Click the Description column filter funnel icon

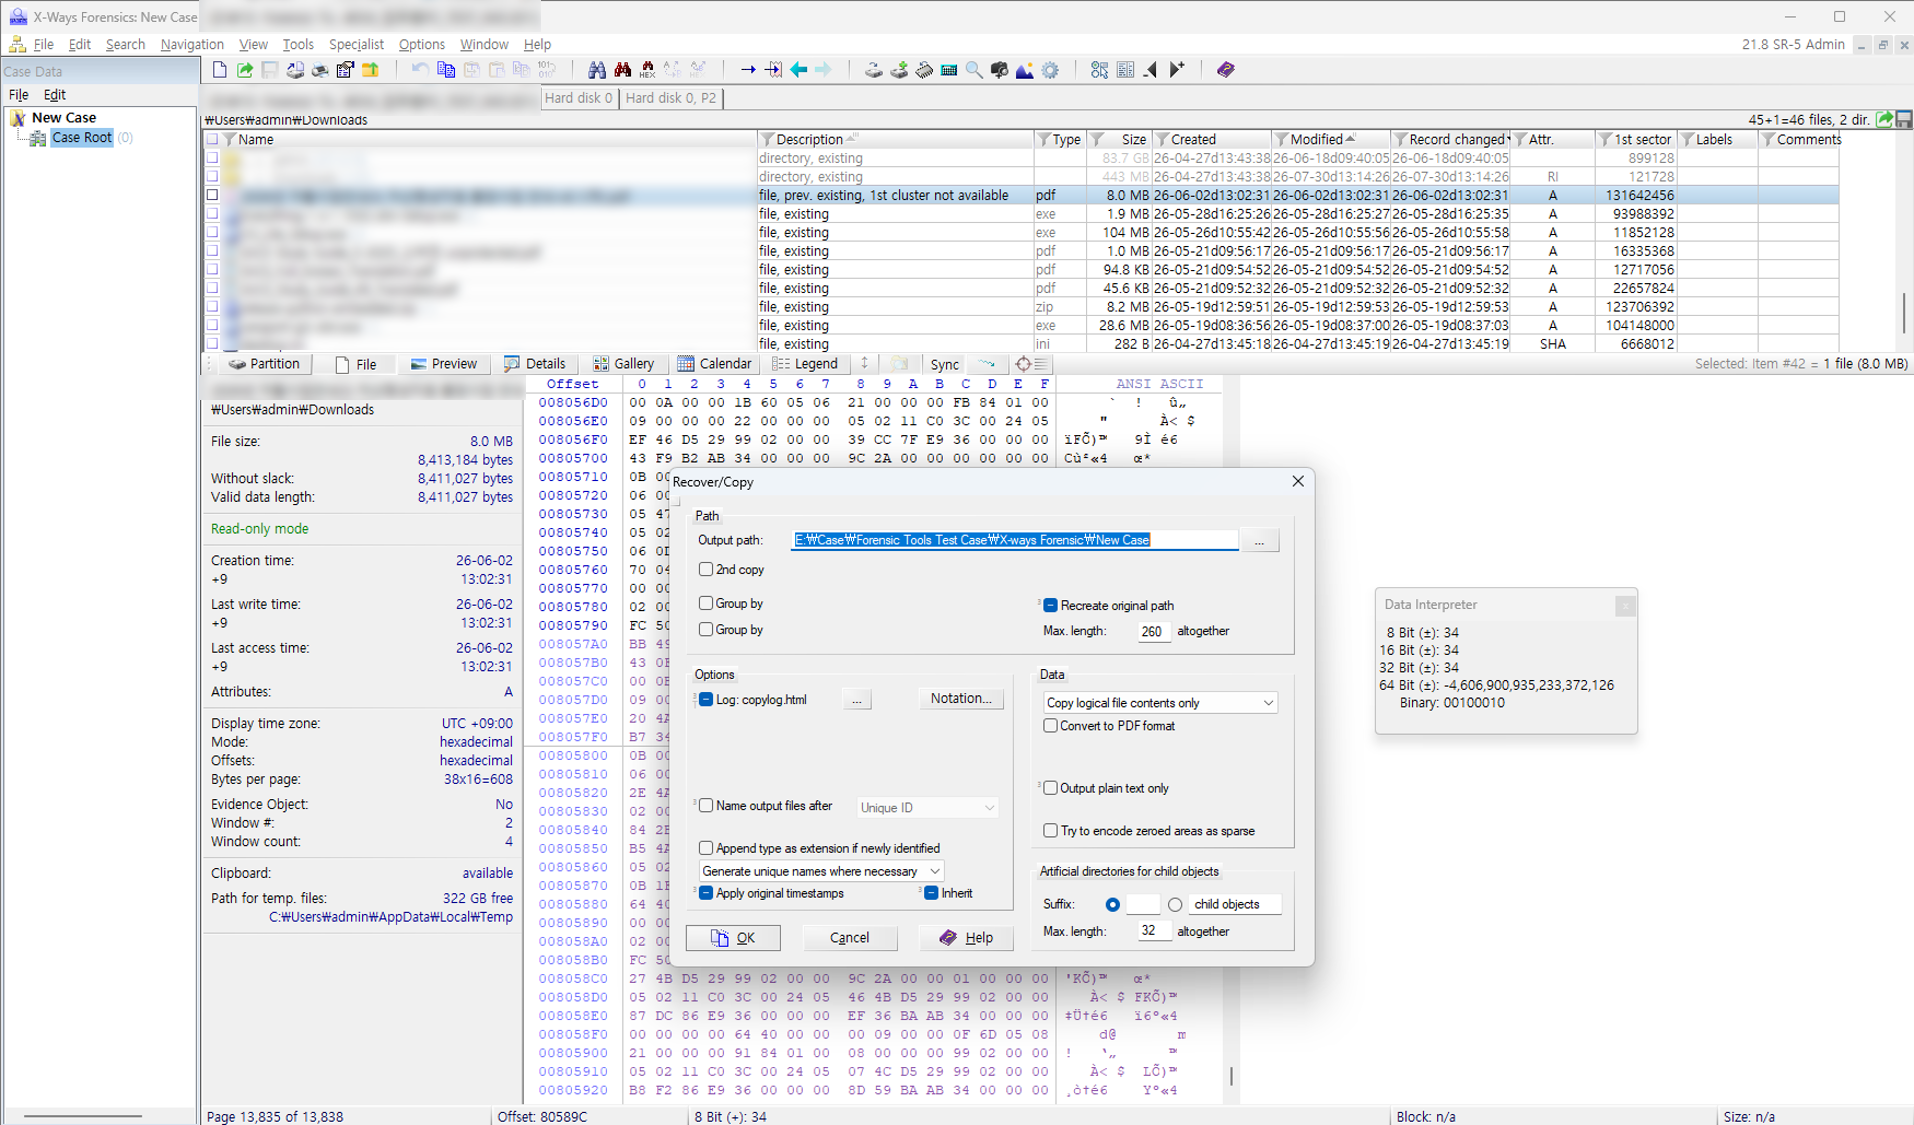(x=767, y=140)
